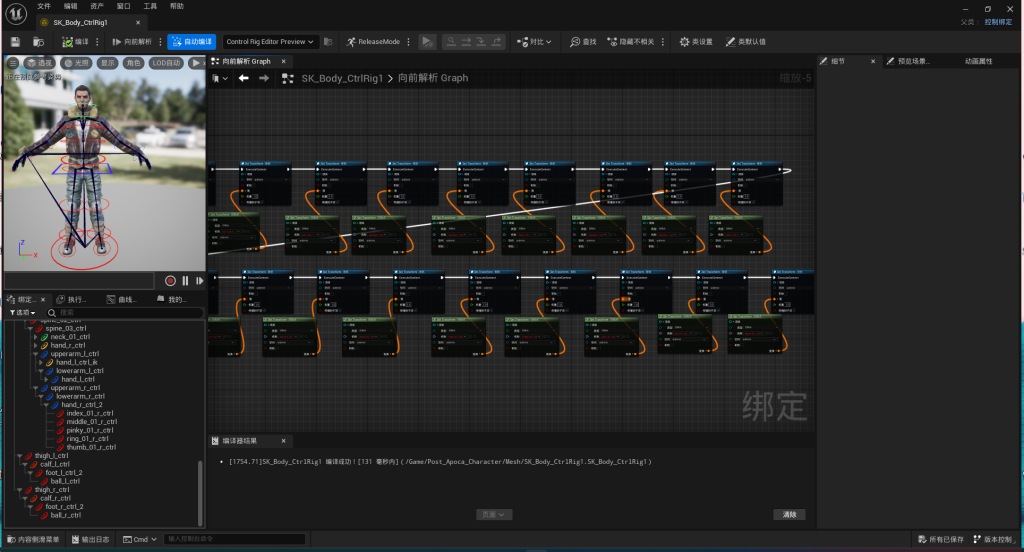Open the 内容侧滑菜单 content drawer
The width and height of the screenshot is (1024, 552).
pos(33,540)
